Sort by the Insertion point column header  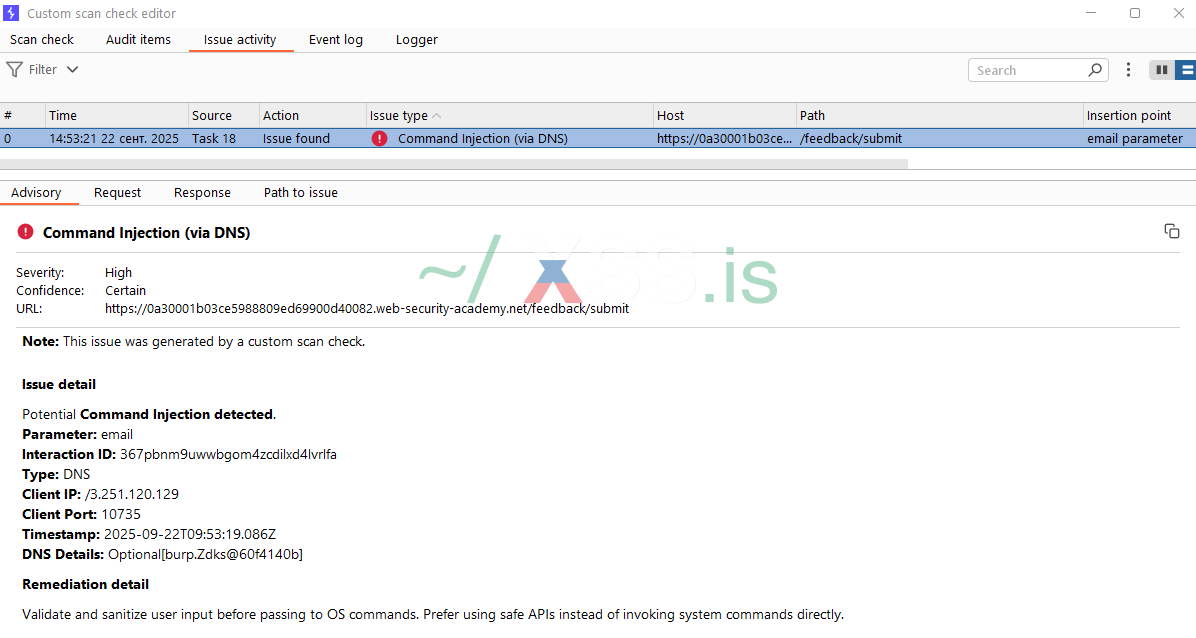click(1140, 115)
